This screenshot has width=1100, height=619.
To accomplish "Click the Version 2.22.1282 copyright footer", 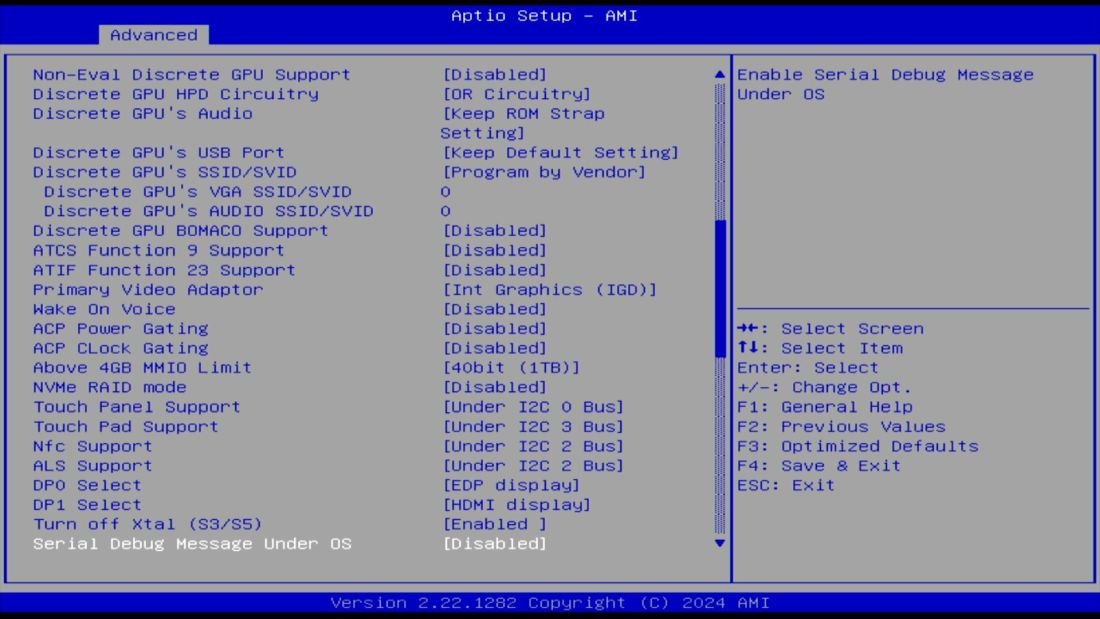I will [x=550, y=603].
